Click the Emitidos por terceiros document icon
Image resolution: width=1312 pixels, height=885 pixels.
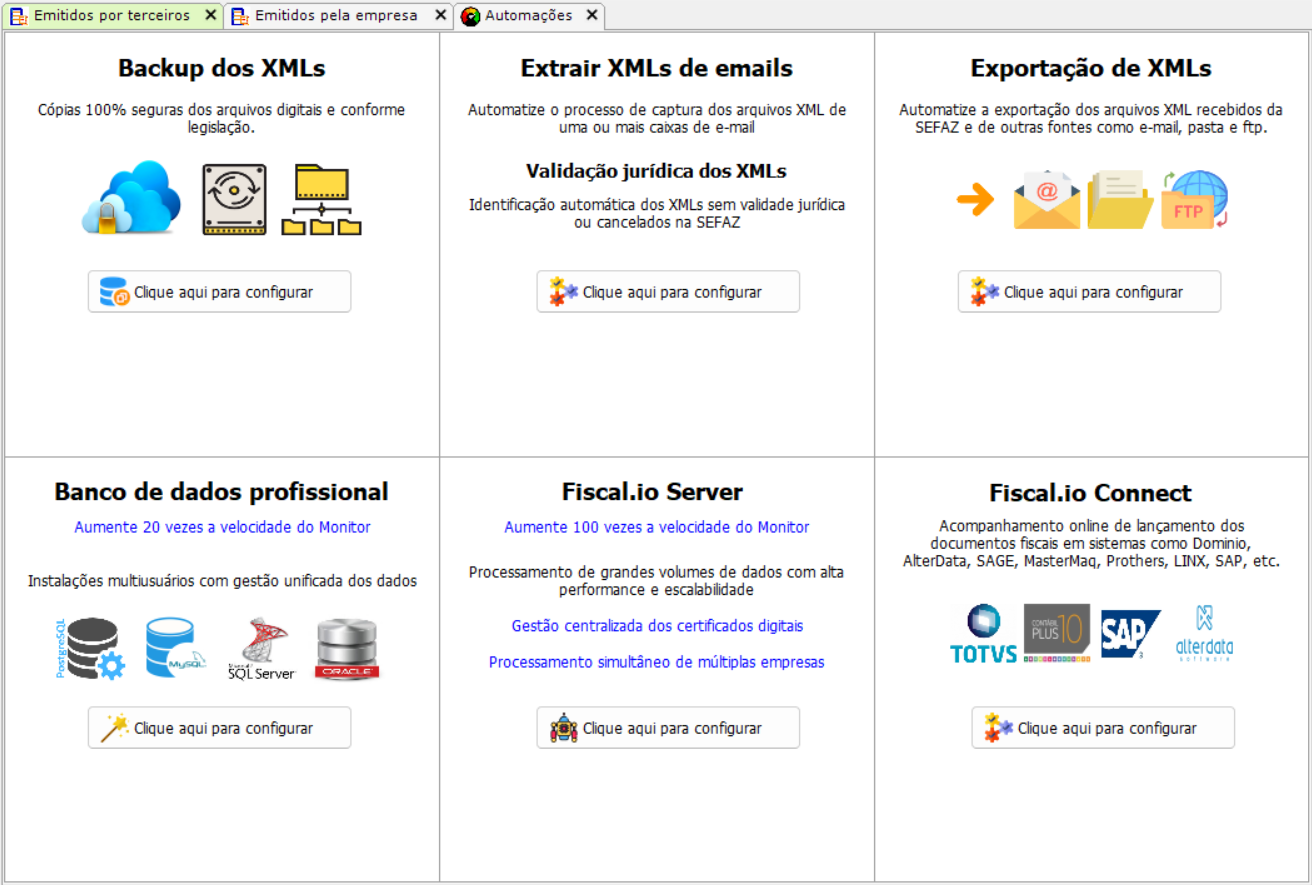19,16
